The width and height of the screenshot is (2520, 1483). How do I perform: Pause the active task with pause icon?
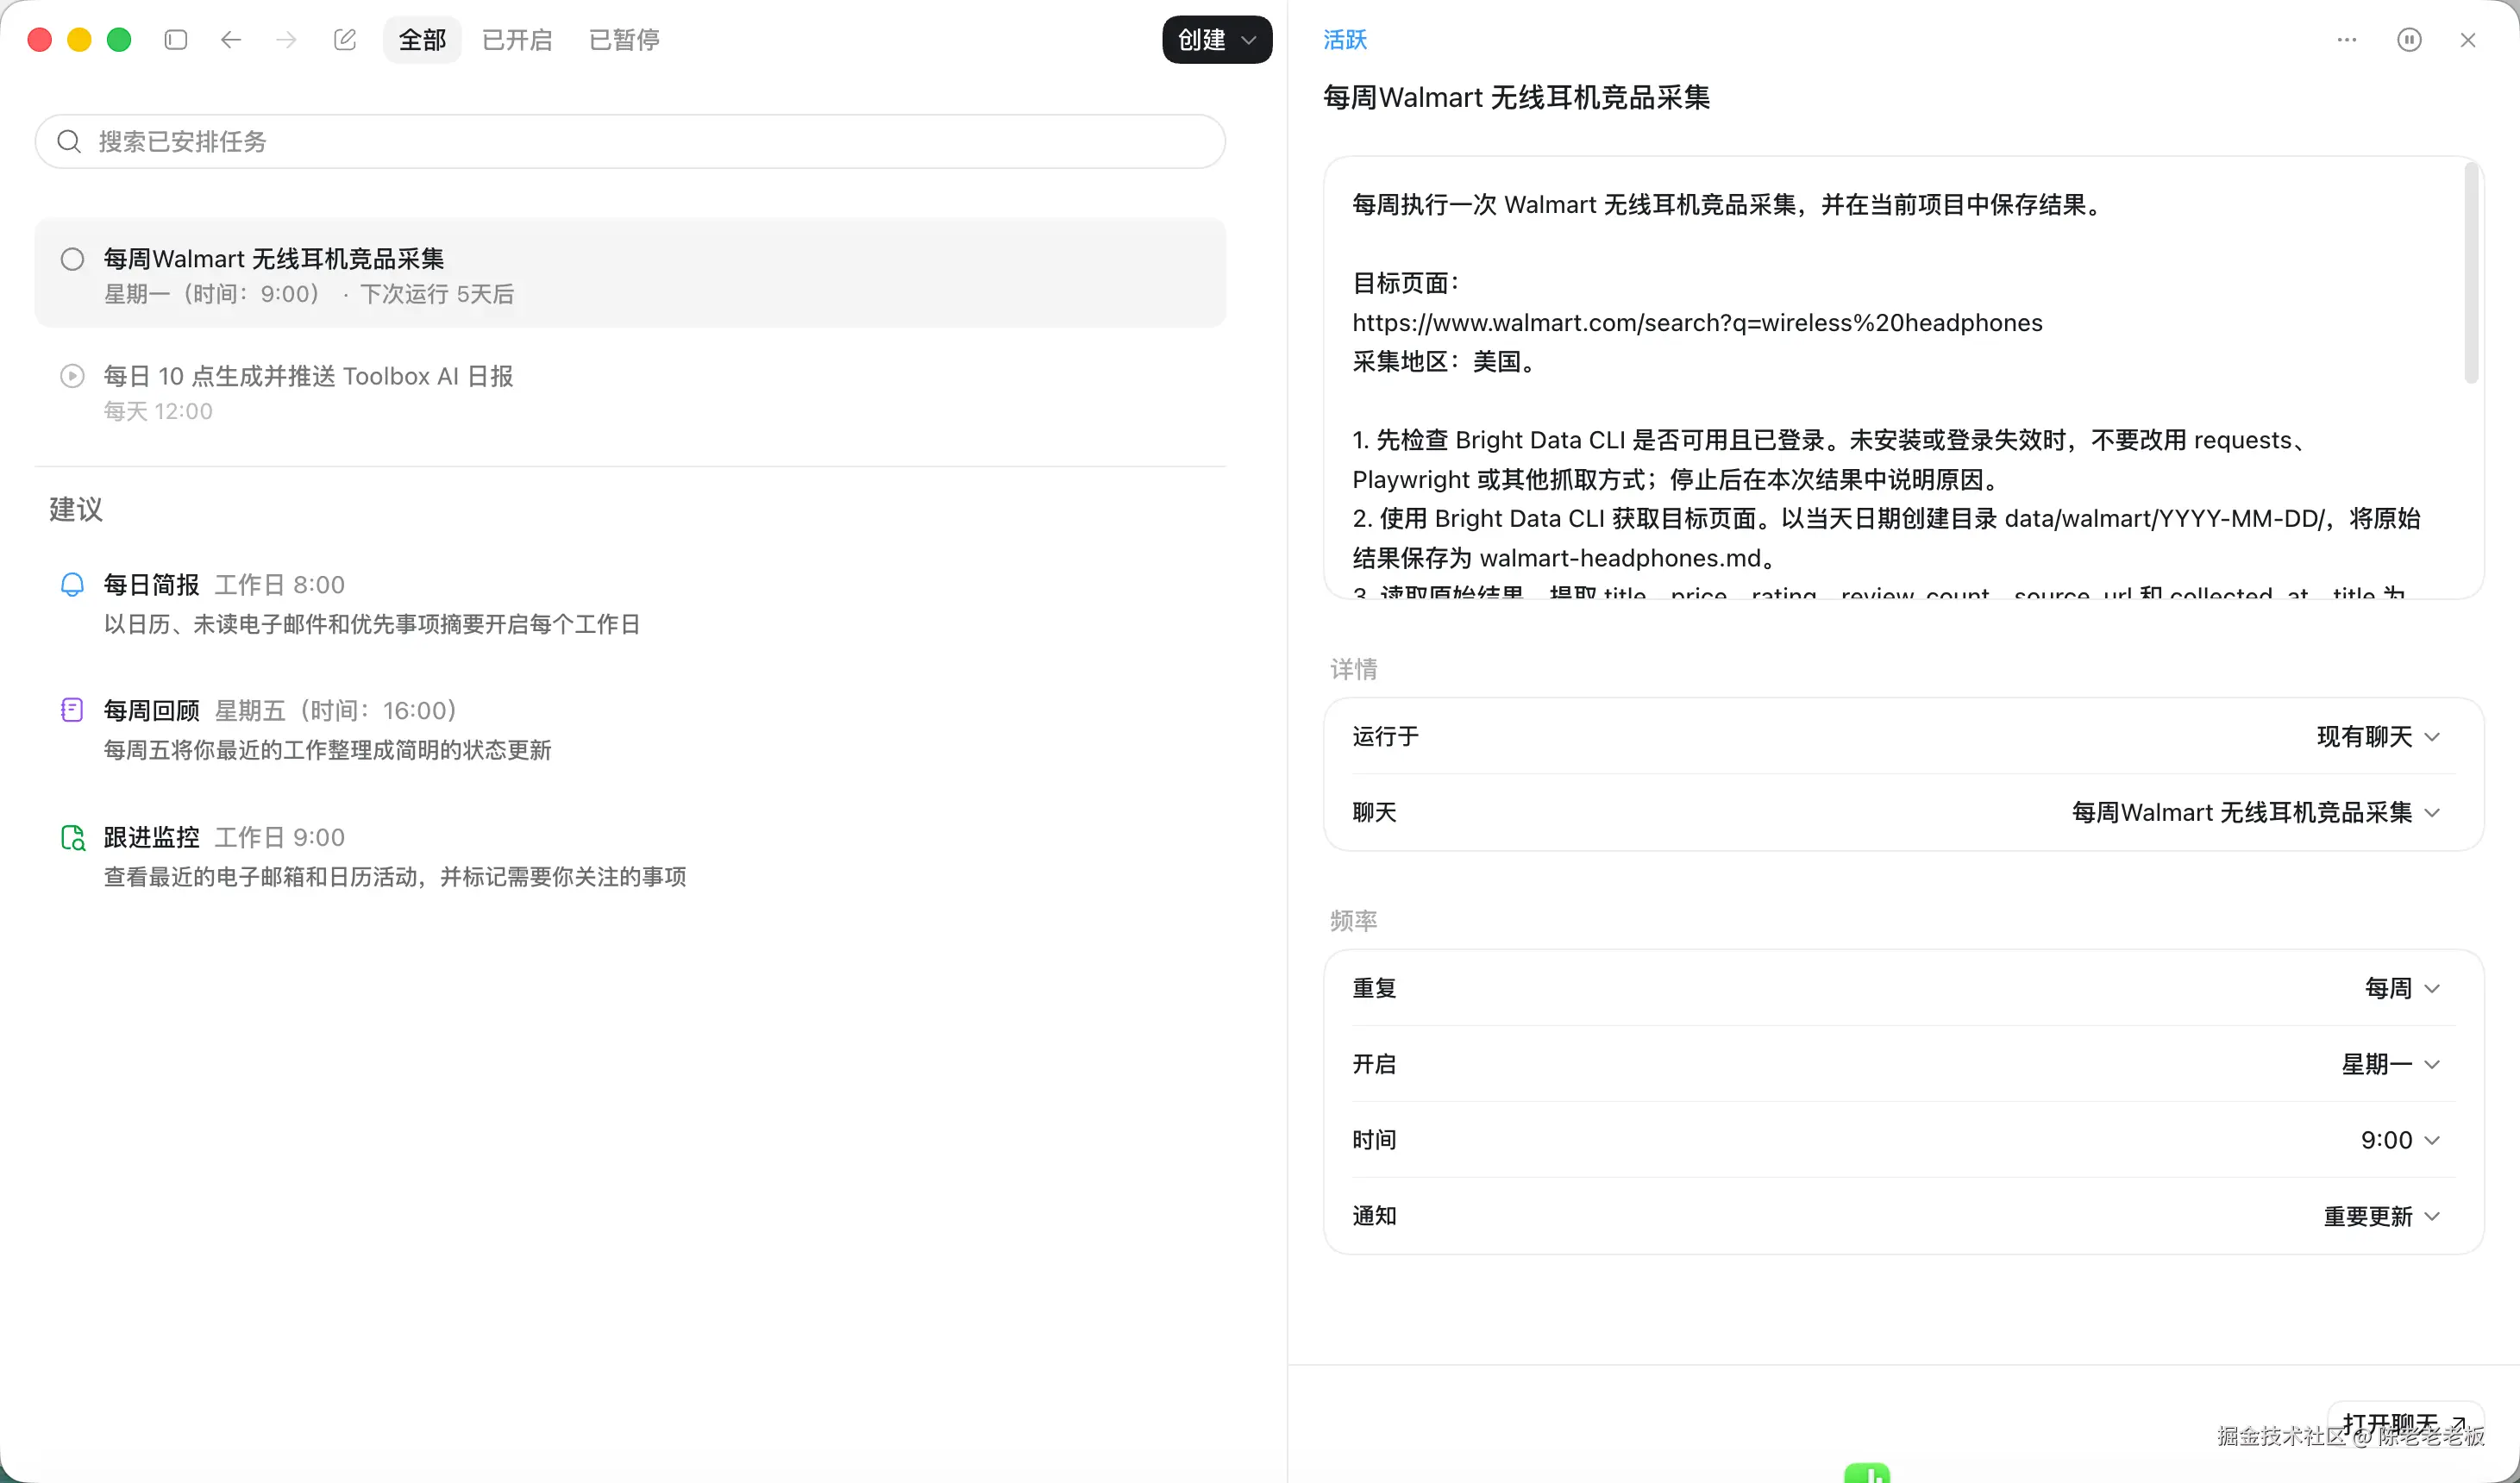pyautogui.click(x=2409, y=40)
